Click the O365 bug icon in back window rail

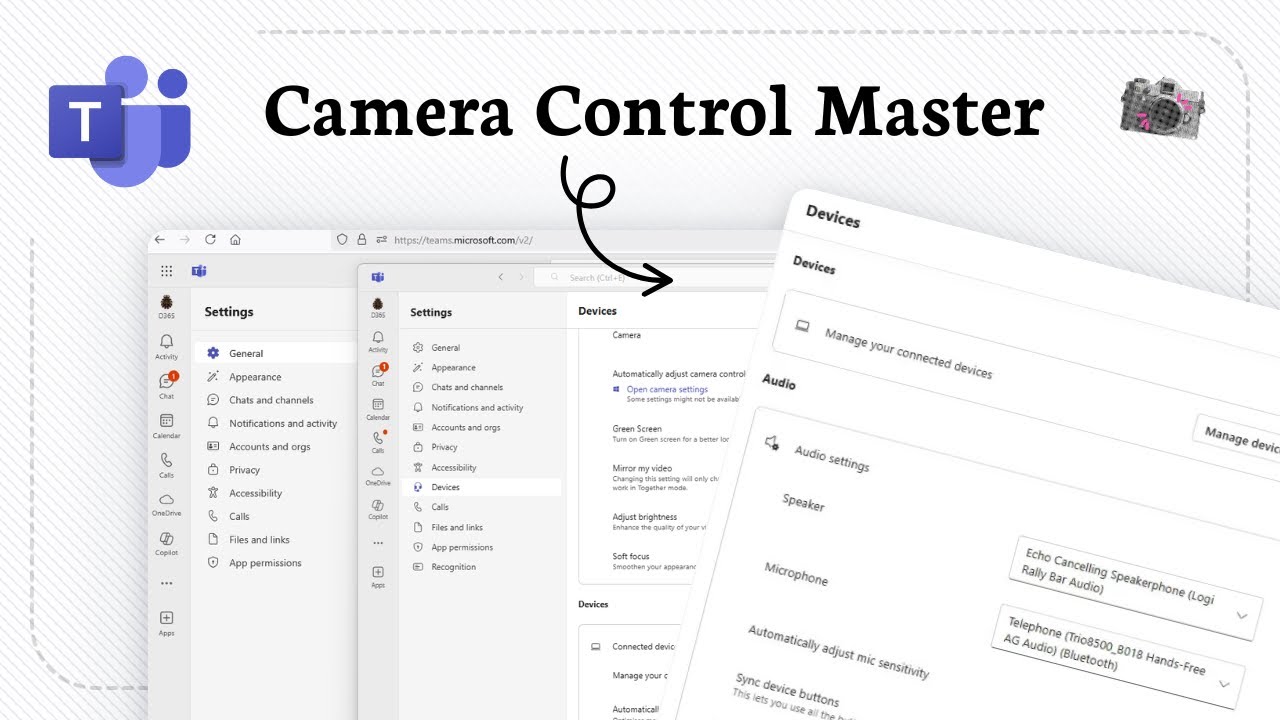pyautogui.click(x=166, y=305)
